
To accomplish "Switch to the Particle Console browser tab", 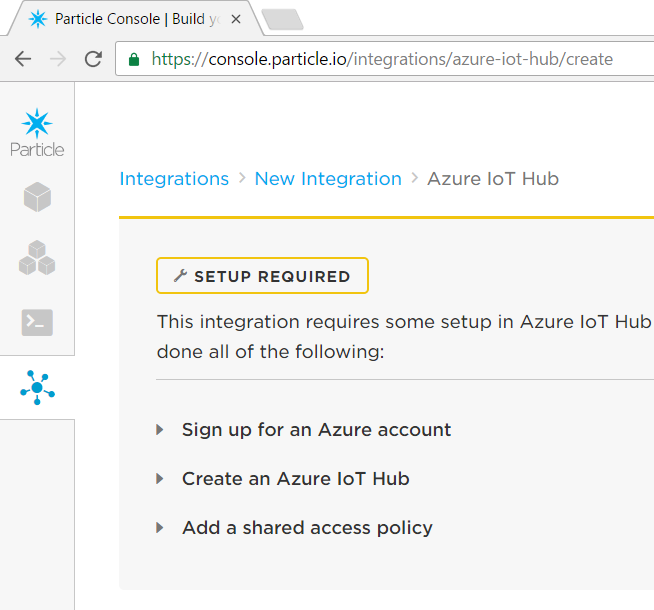I will pyautogui.click(x=130, y=19).
